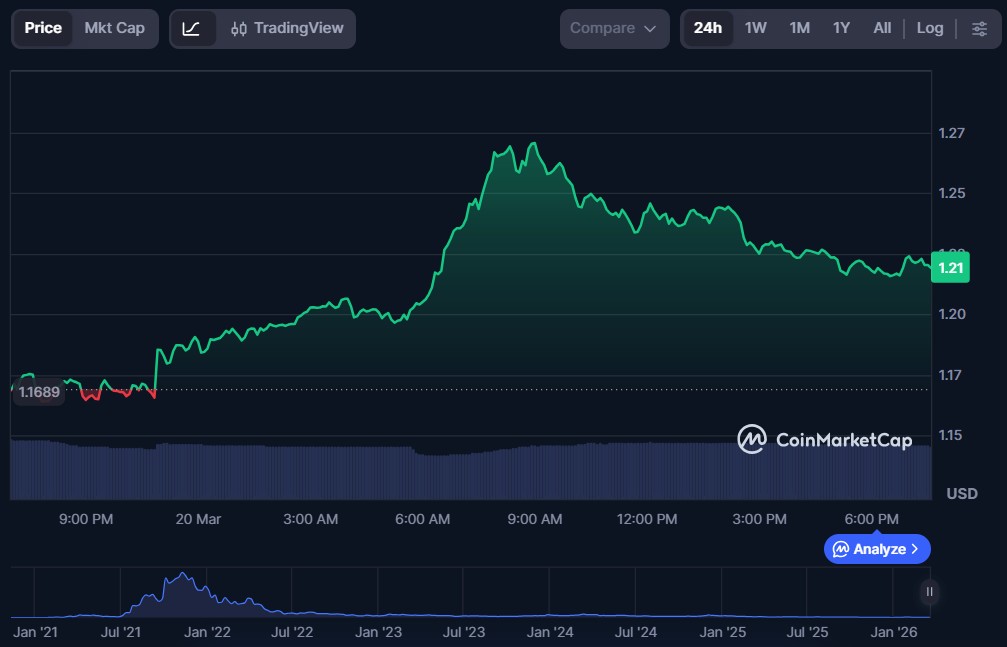The height and width of the screenshot is (647, 1007).
Task: Open the Compare dropdown
Action: pyautogui.click(x=614, y=29)
